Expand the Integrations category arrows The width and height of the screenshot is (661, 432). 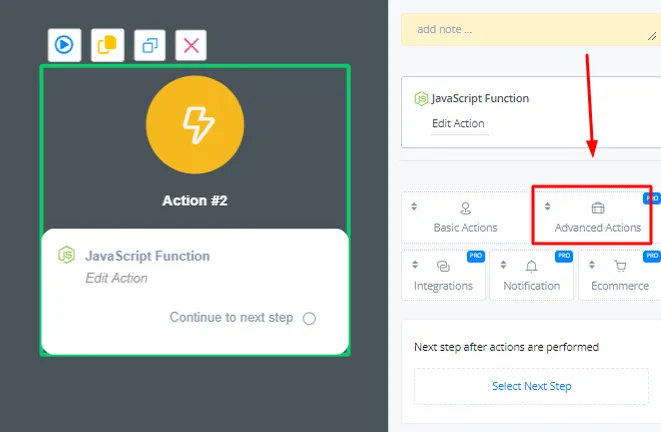click(415, 264)
